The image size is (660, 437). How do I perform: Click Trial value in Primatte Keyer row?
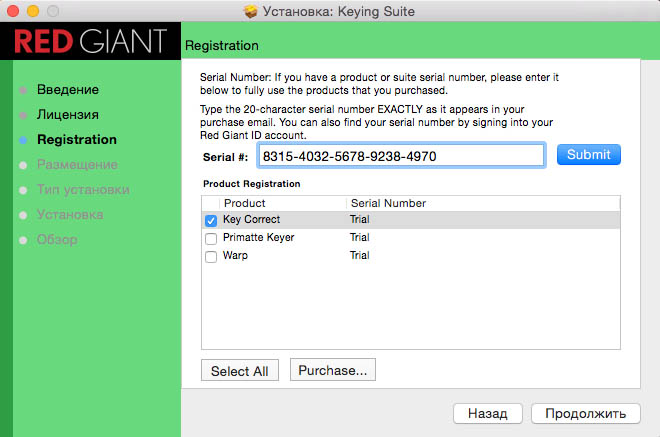coord(359,237)
